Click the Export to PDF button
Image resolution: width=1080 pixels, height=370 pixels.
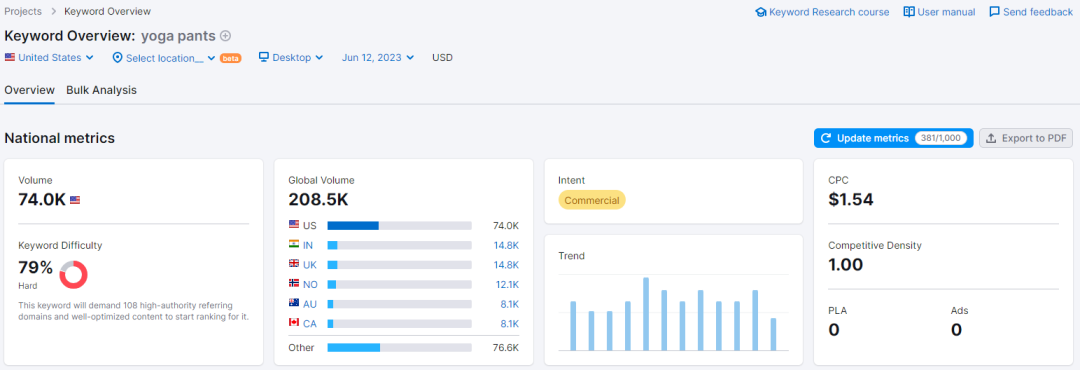1026,138
